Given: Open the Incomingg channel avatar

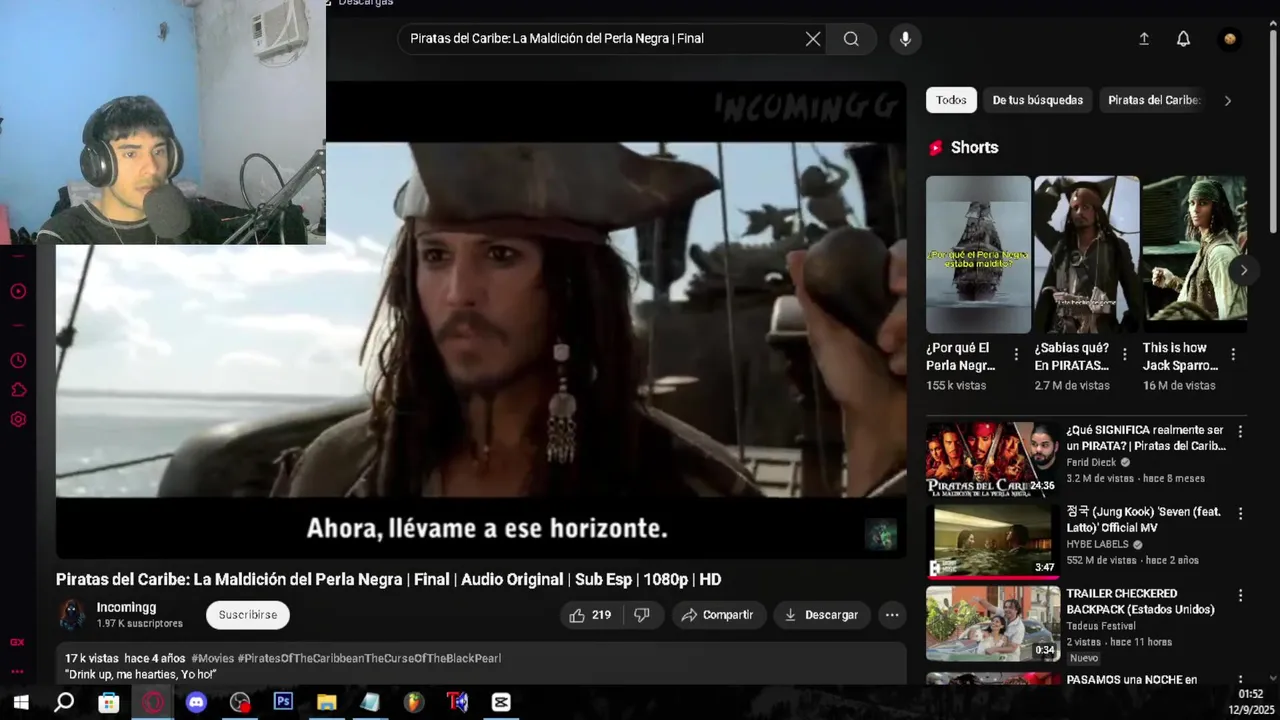Looking at the screenshot, I should (x=72, y=615).
